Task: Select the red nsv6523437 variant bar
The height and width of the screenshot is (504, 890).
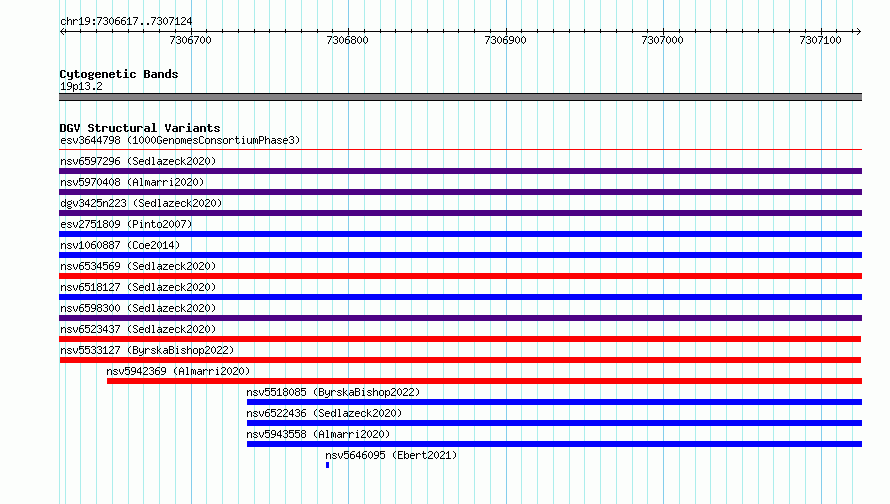Action: pos(460,339)
